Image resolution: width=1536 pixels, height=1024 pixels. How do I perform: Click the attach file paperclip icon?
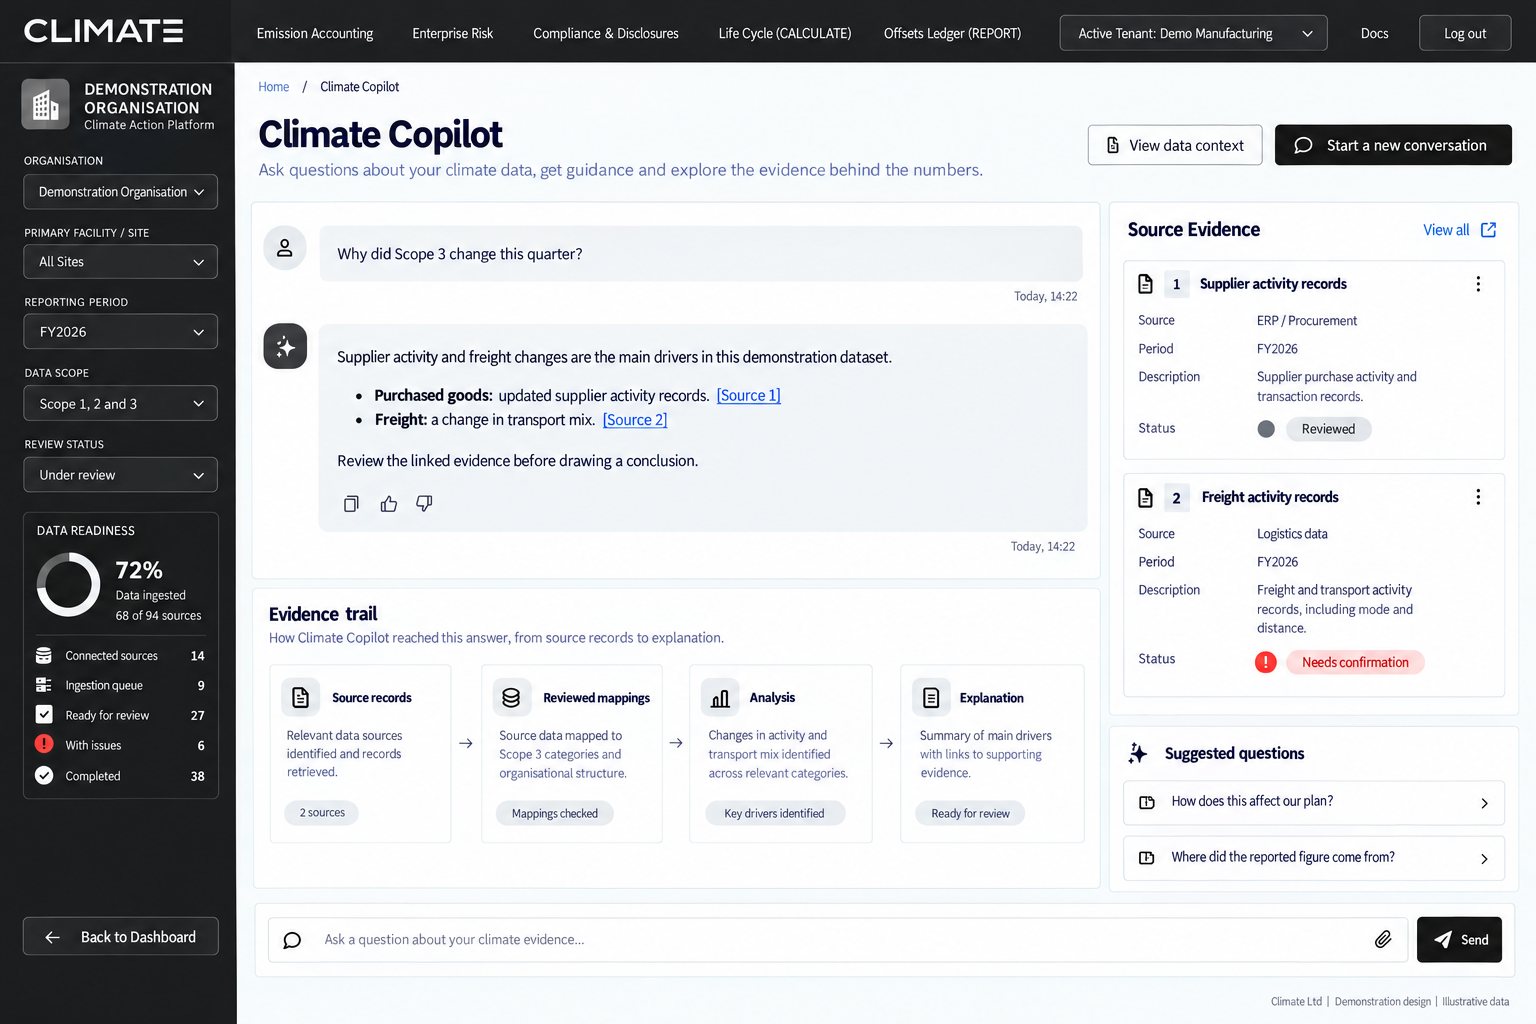(1383, 939)
